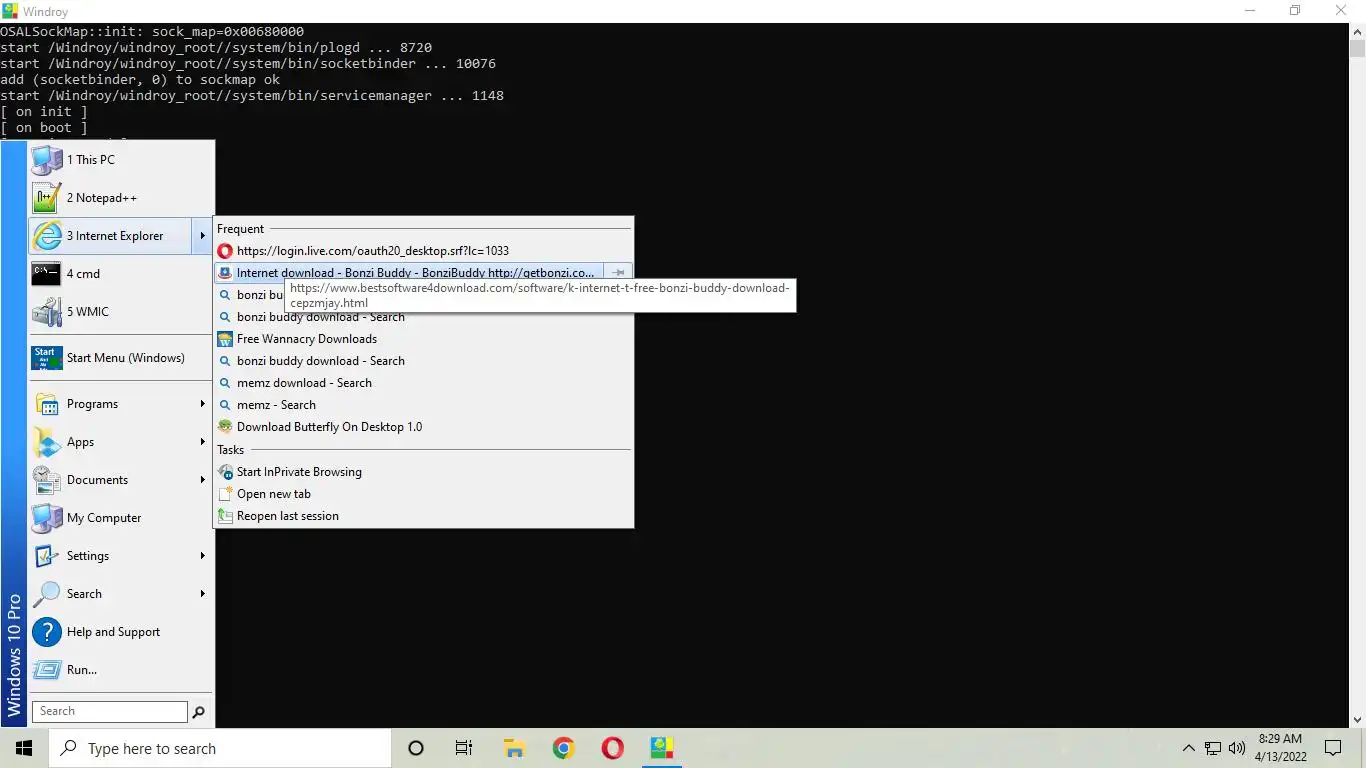Click the clock showing 8:29 AM
This screenshot has height=768, width=1366.
(x=1280, y=739)
